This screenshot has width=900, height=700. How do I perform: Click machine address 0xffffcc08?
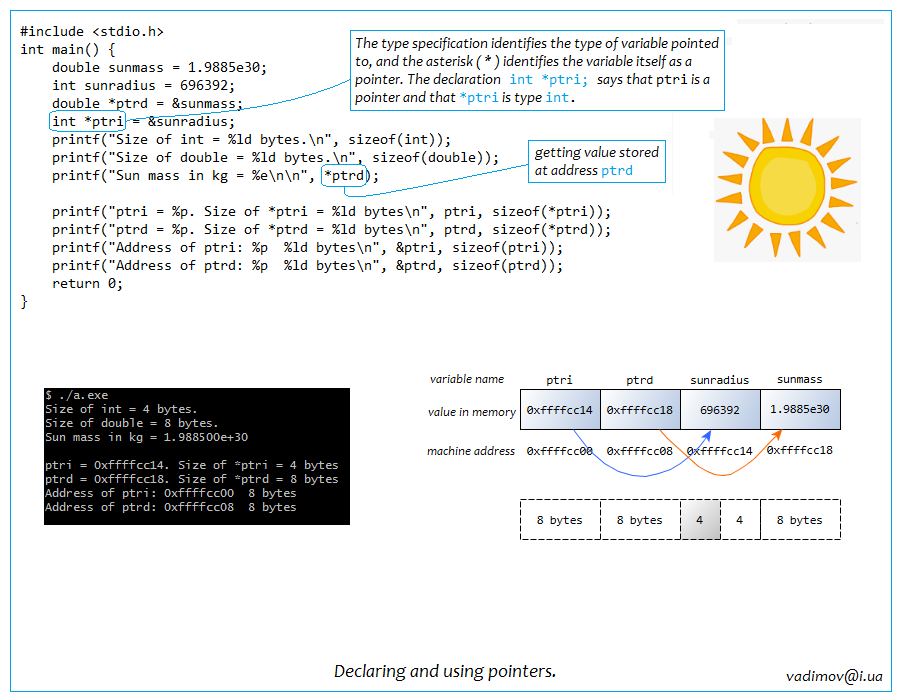click(639, 451)
